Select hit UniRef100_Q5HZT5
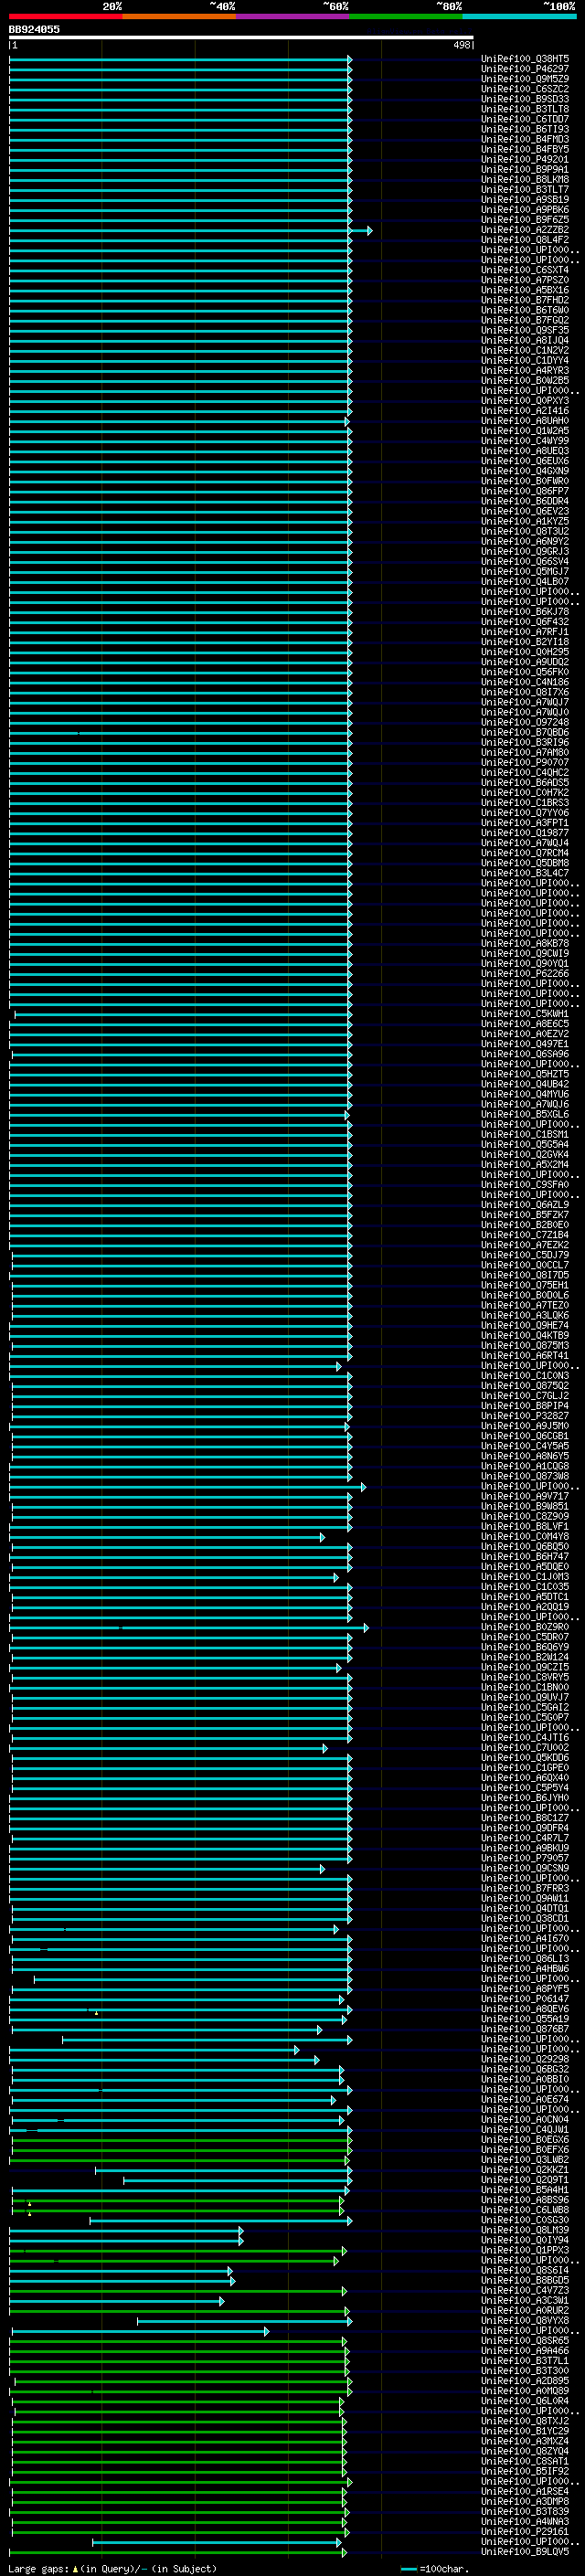585x2576 pixels. coord(525,1074)
